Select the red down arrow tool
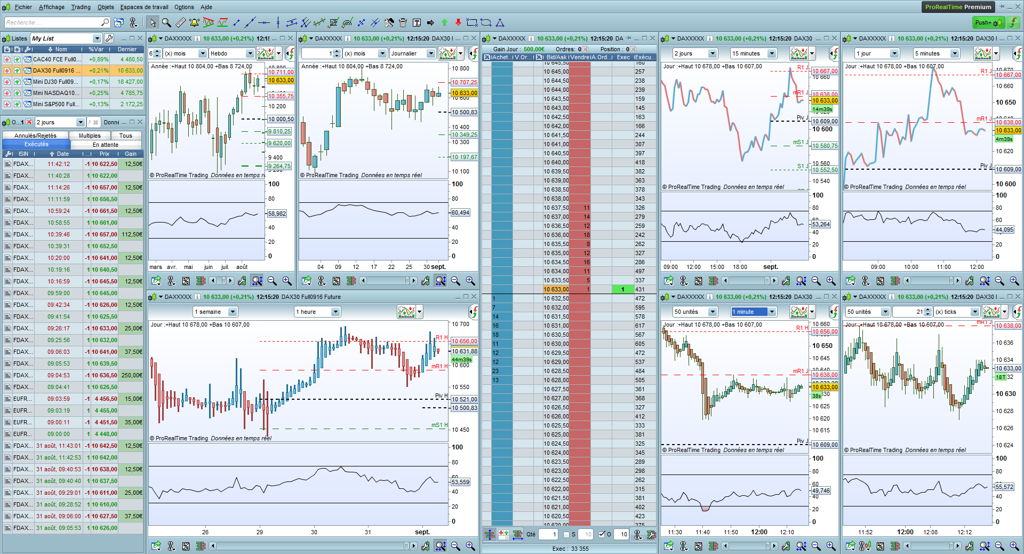The height and width of the screenshot is (554, 1024). 458,22
